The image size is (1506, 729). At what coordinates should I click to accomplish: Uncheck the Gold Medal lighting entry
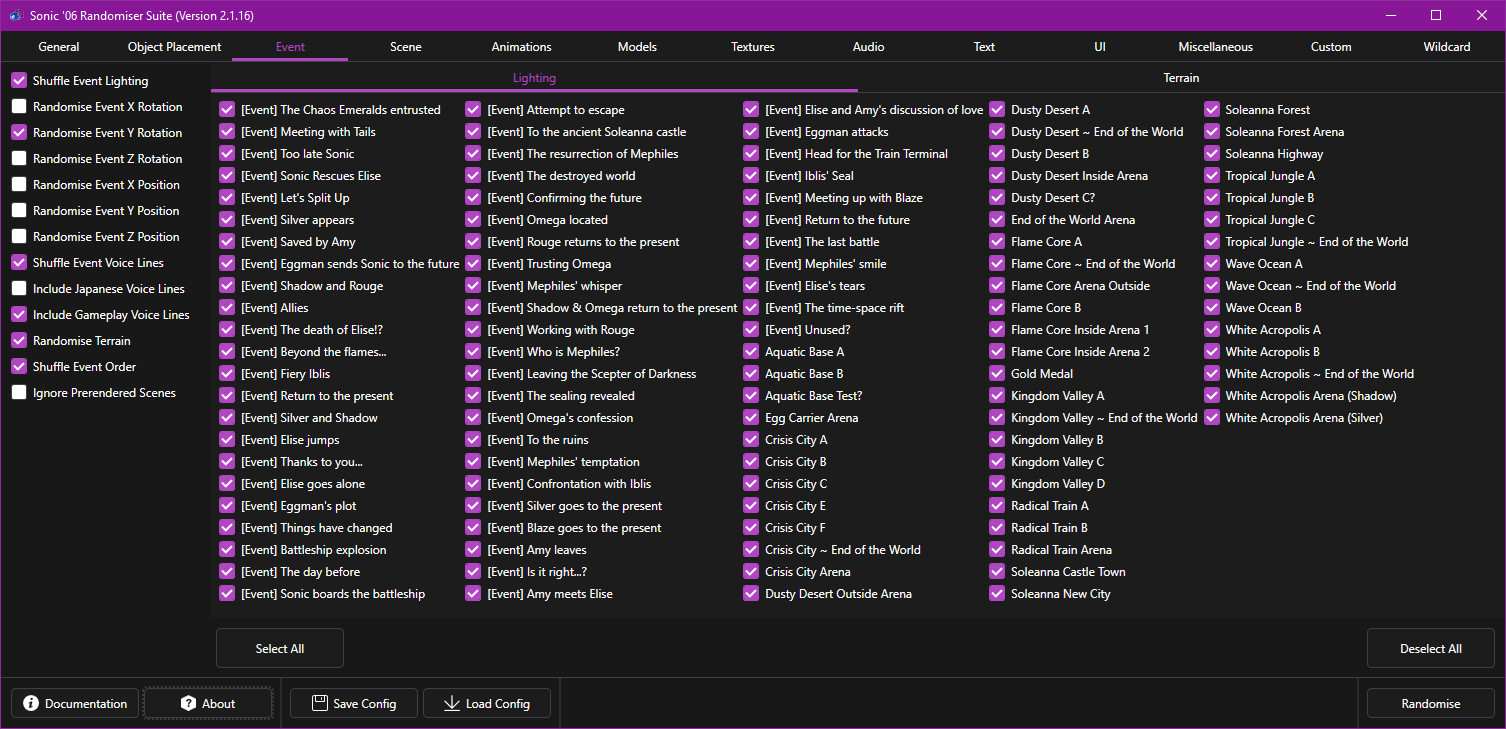pyautogui.click(x=997, y=374)
